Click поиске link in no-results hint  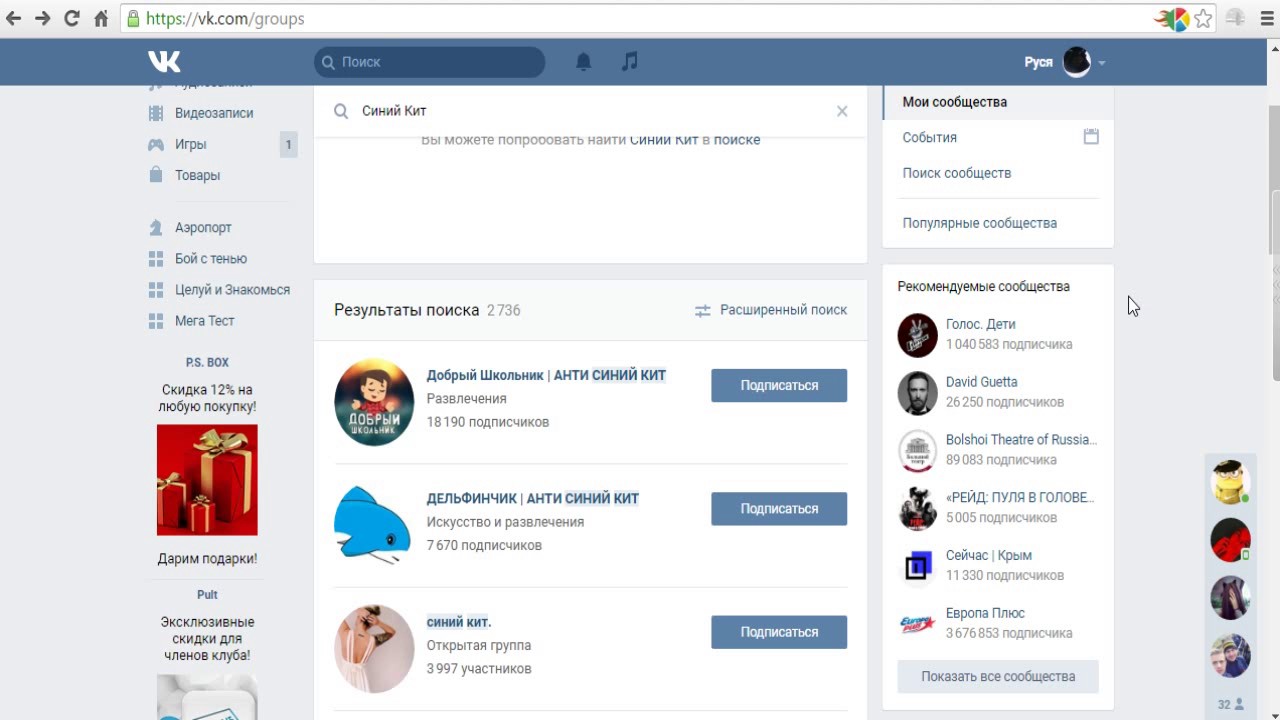(737, 140)
